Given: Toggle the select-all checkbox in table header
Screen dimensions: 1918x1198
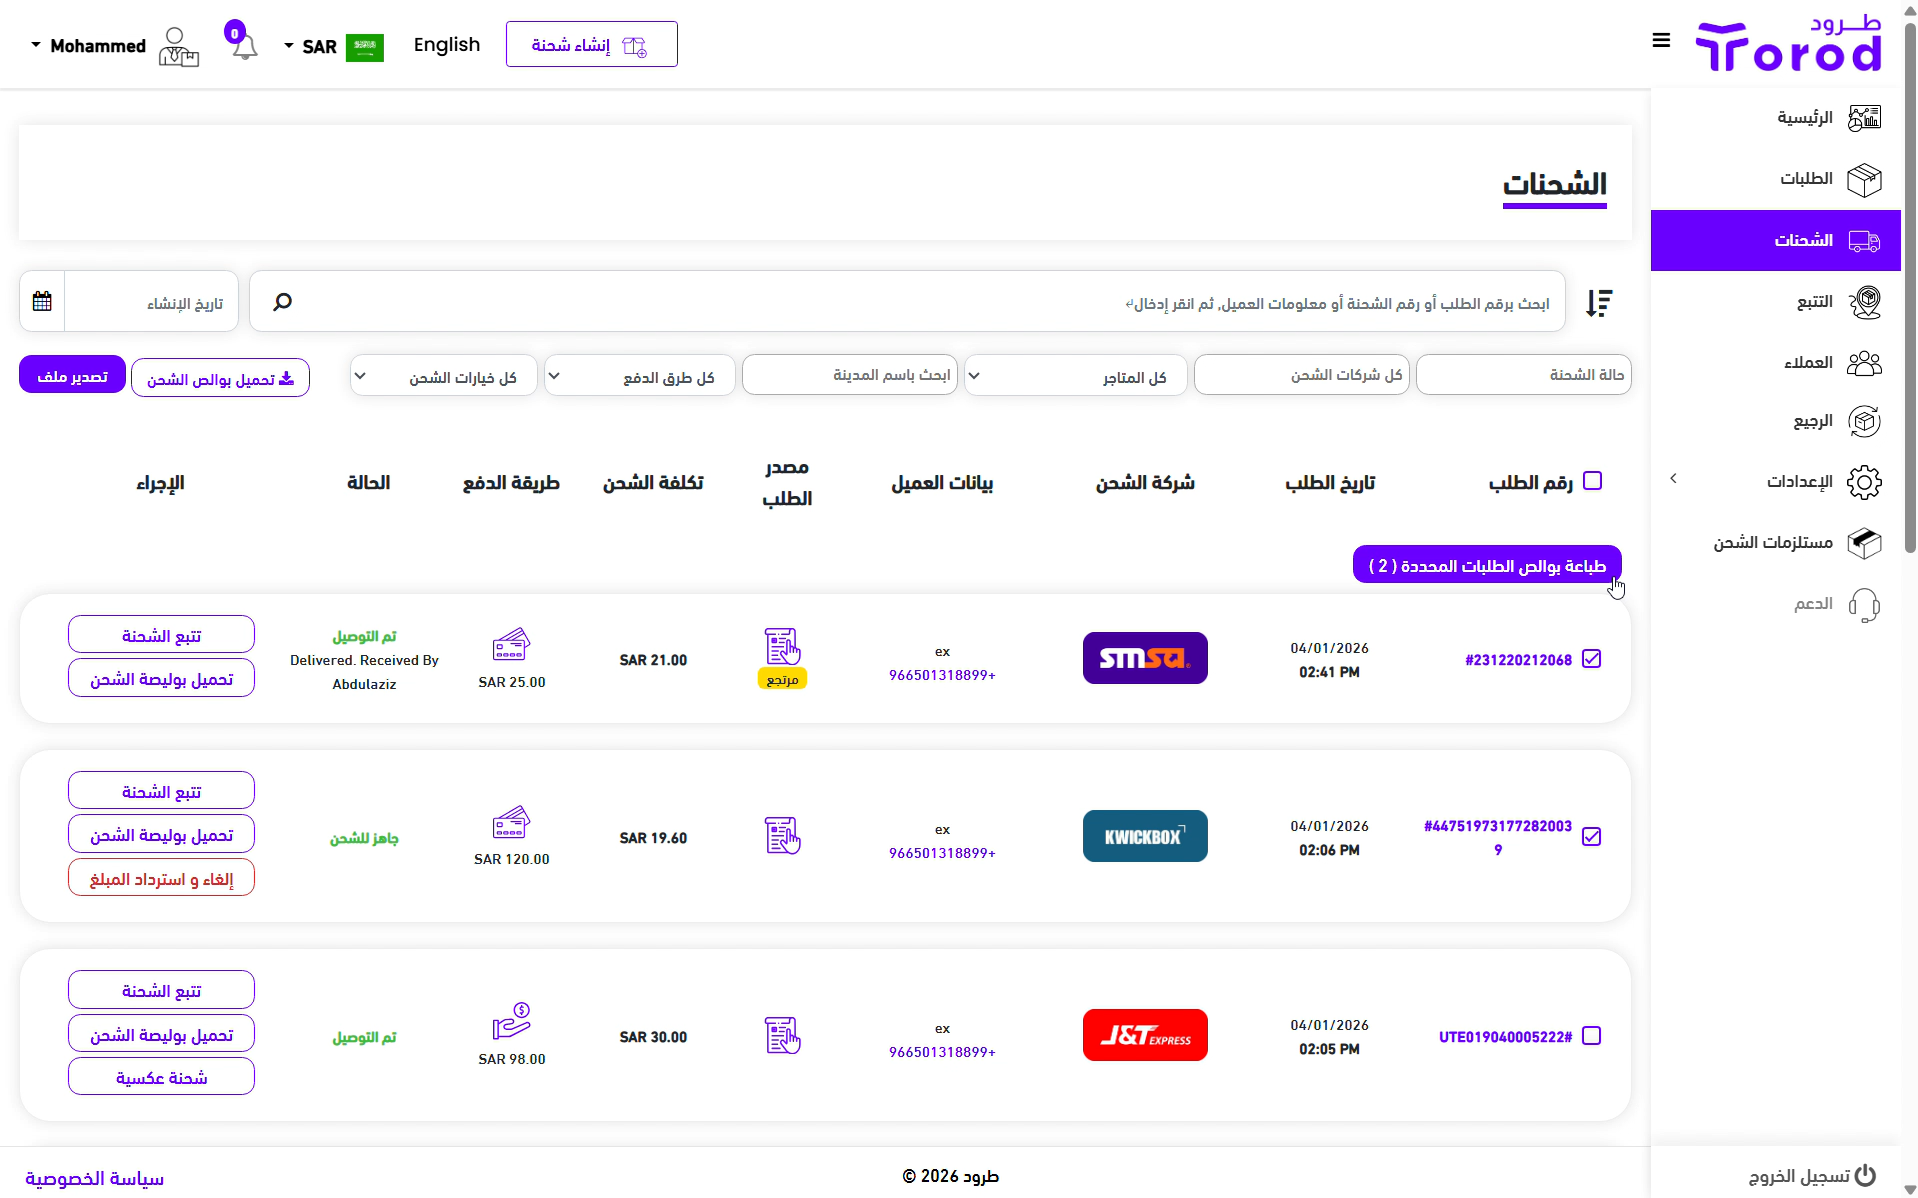Looking at the screenshot, I should point(1593,481).
